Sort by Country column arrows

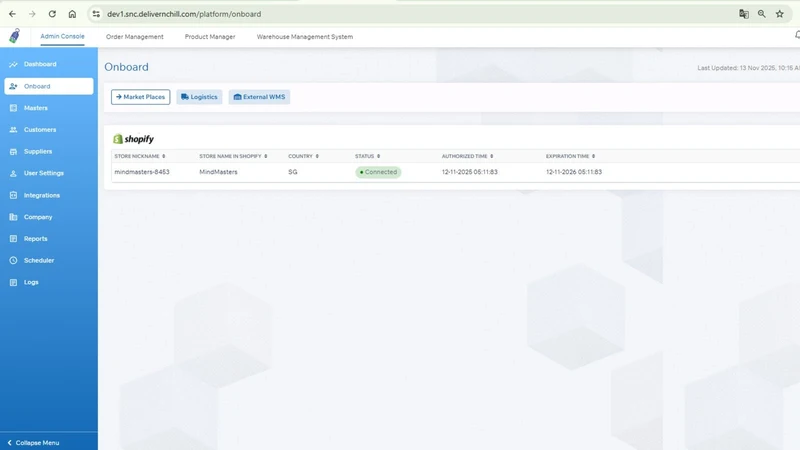317,156
